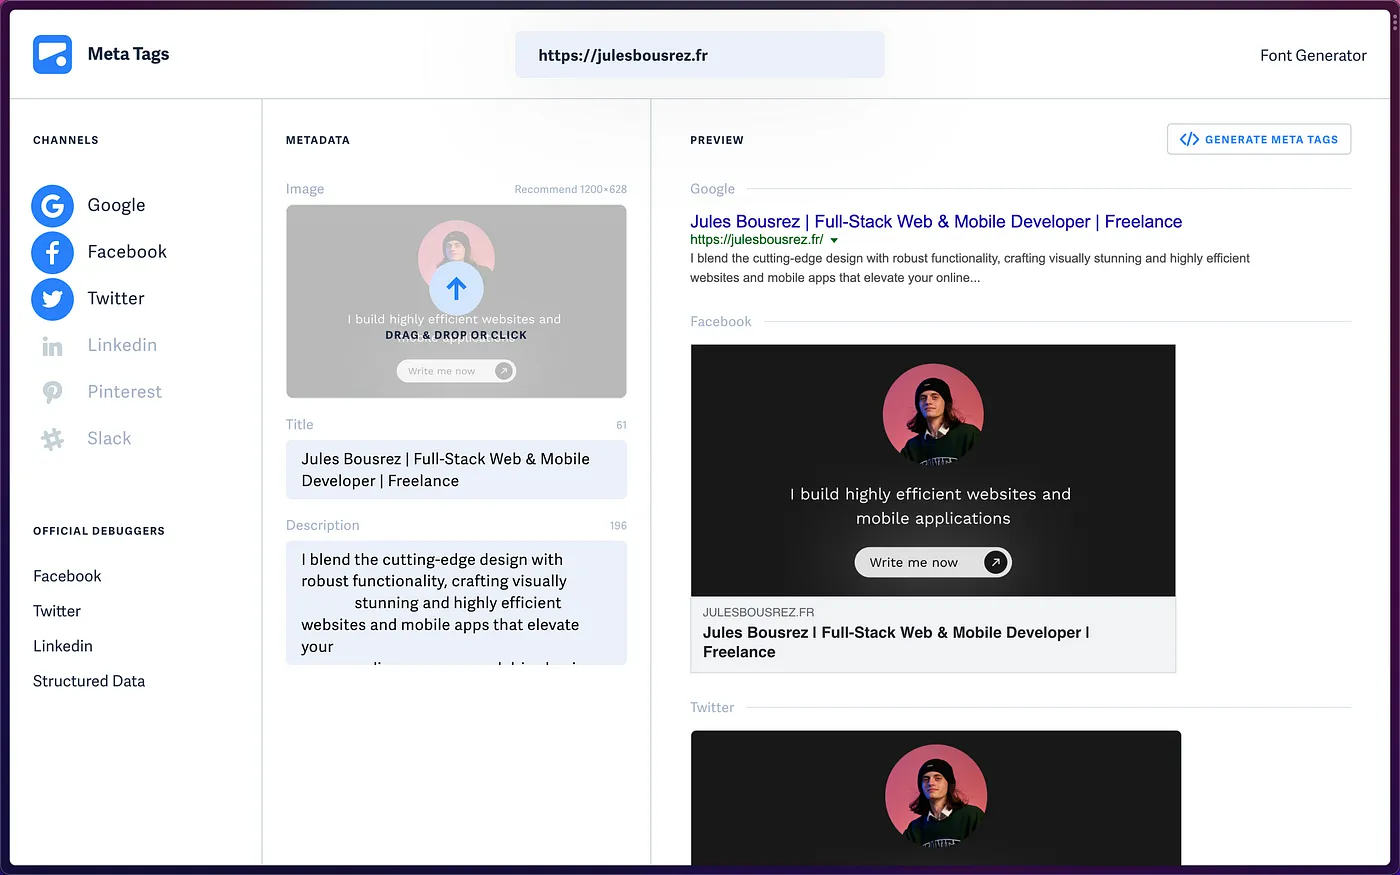Toggle the Facebook channel icon

click(52, 252)
